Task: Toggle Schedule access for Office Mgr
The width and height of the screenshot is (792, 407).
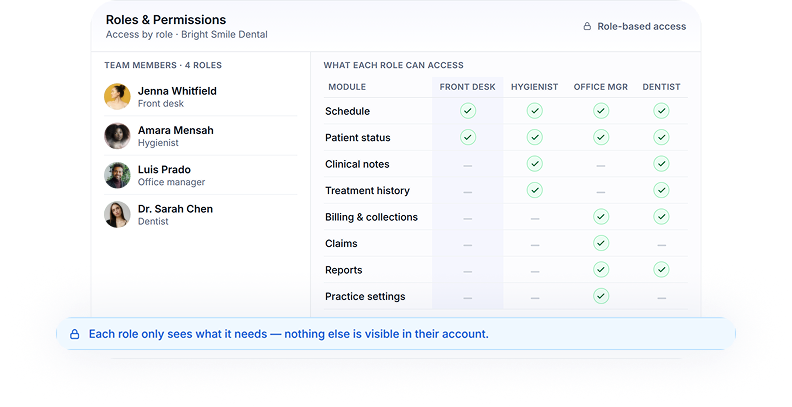Action: tap(601, 111)
